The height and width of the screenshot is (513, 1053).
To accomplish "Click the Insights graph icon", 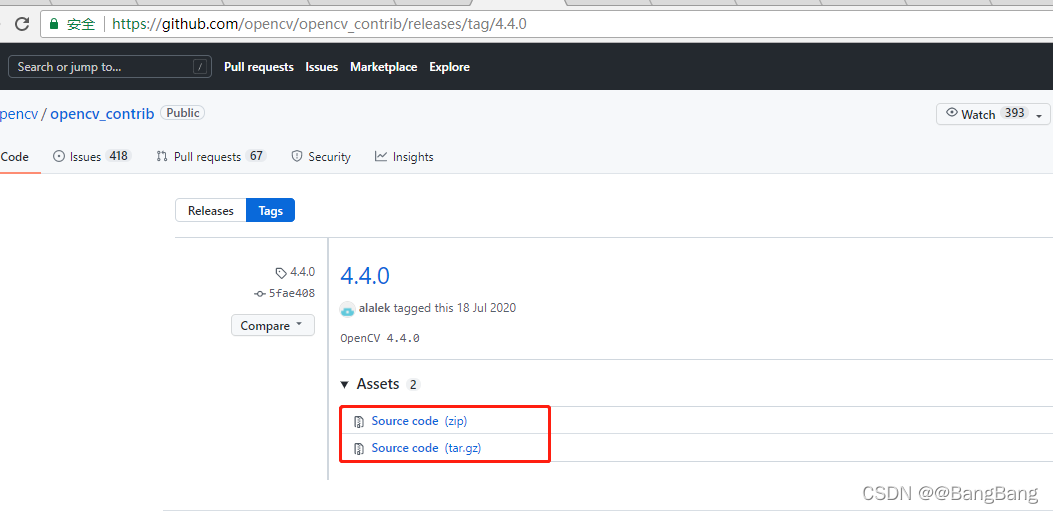I will tap(381, 157).
